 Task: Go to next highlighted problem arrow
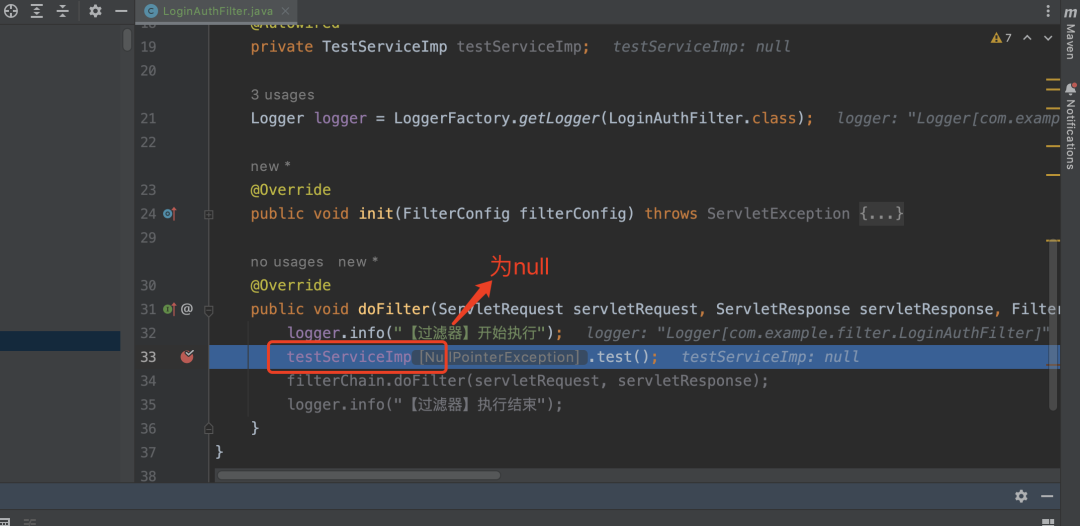pos(1048,38)
